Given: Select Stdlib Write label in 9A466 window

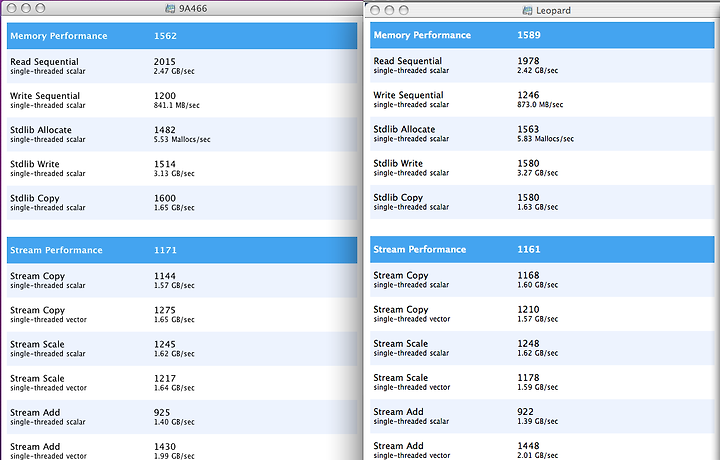Looking at the screenshot, I should 35,164.
